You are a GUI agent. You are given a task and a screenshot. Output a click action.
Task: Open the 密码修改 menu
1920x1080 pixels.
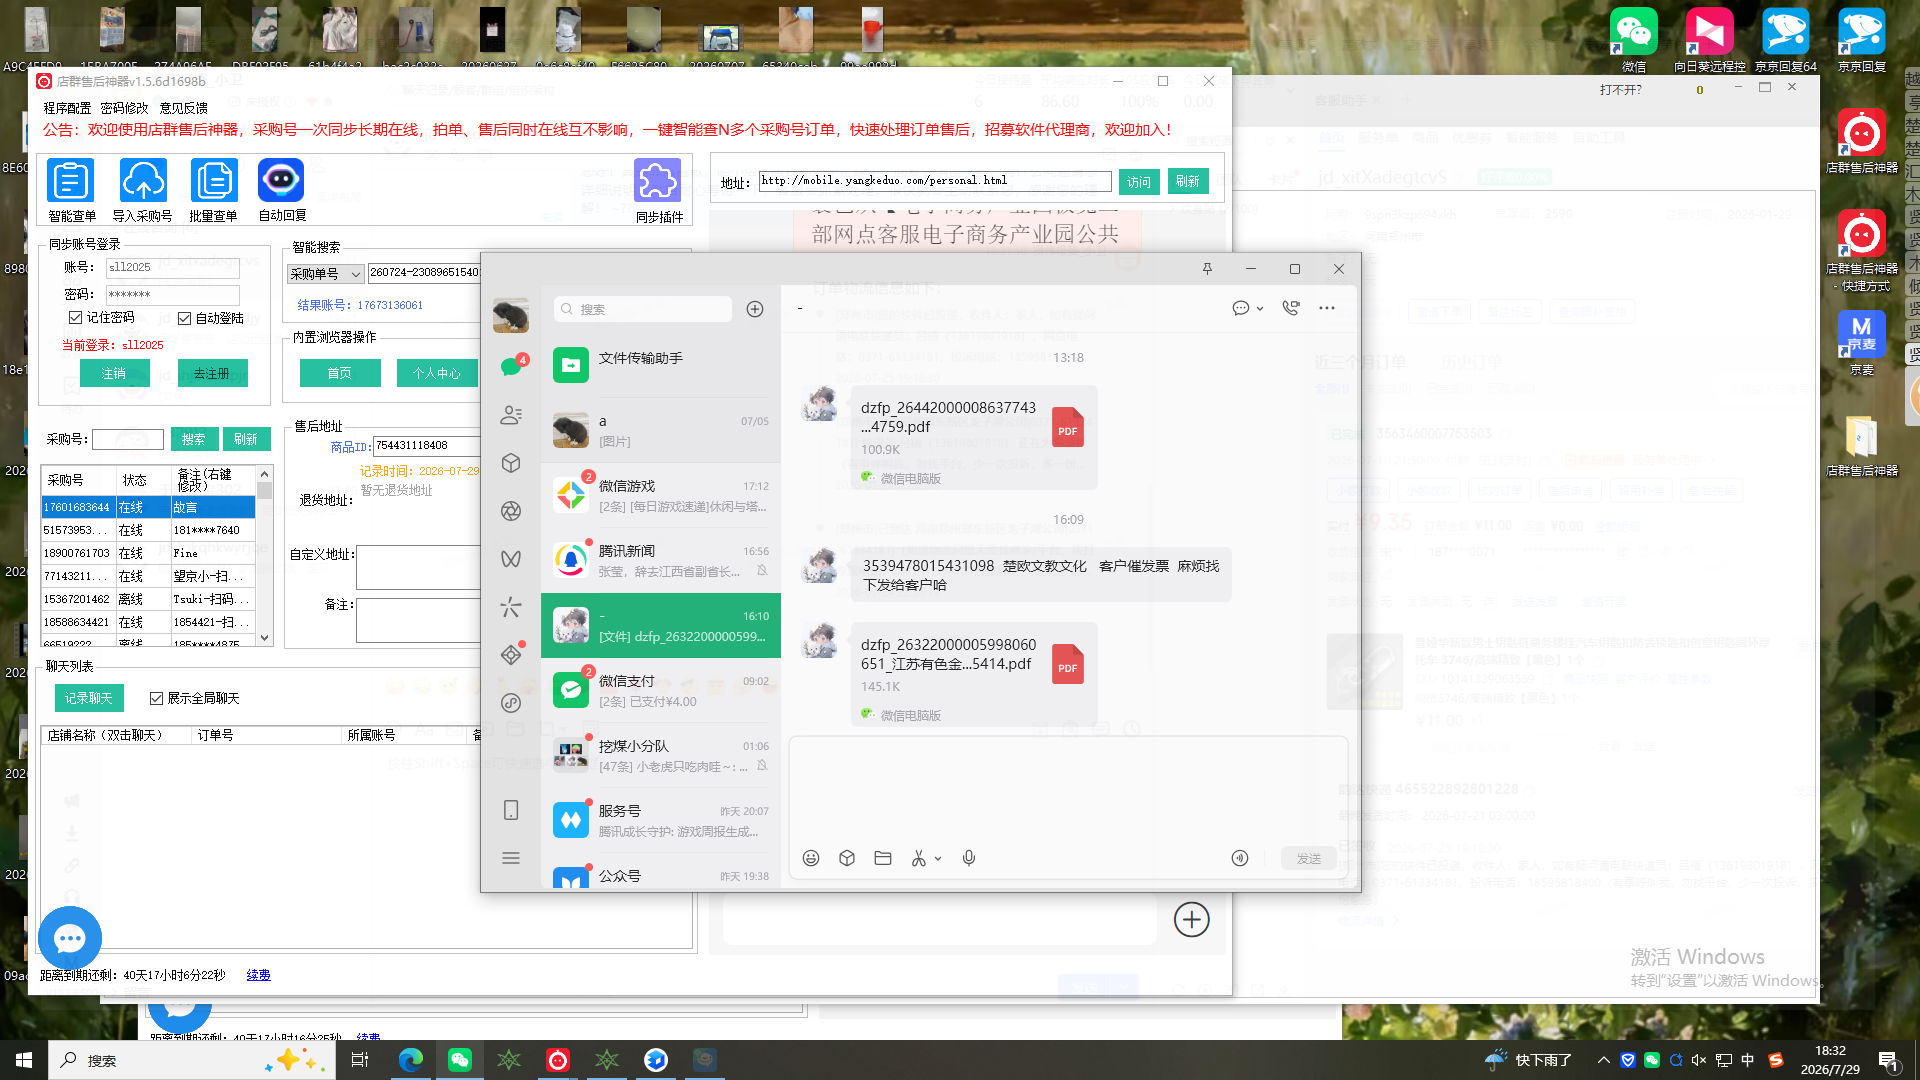pos(125,108)
